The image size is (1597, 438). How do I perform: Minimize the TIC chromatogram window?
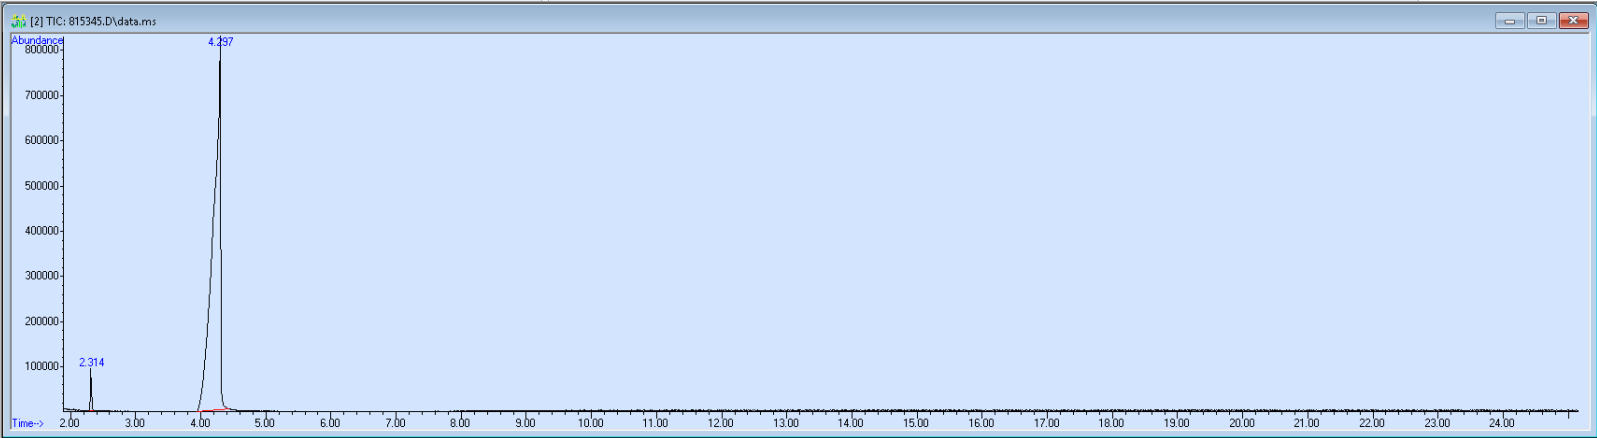(x=1509, y=20)
